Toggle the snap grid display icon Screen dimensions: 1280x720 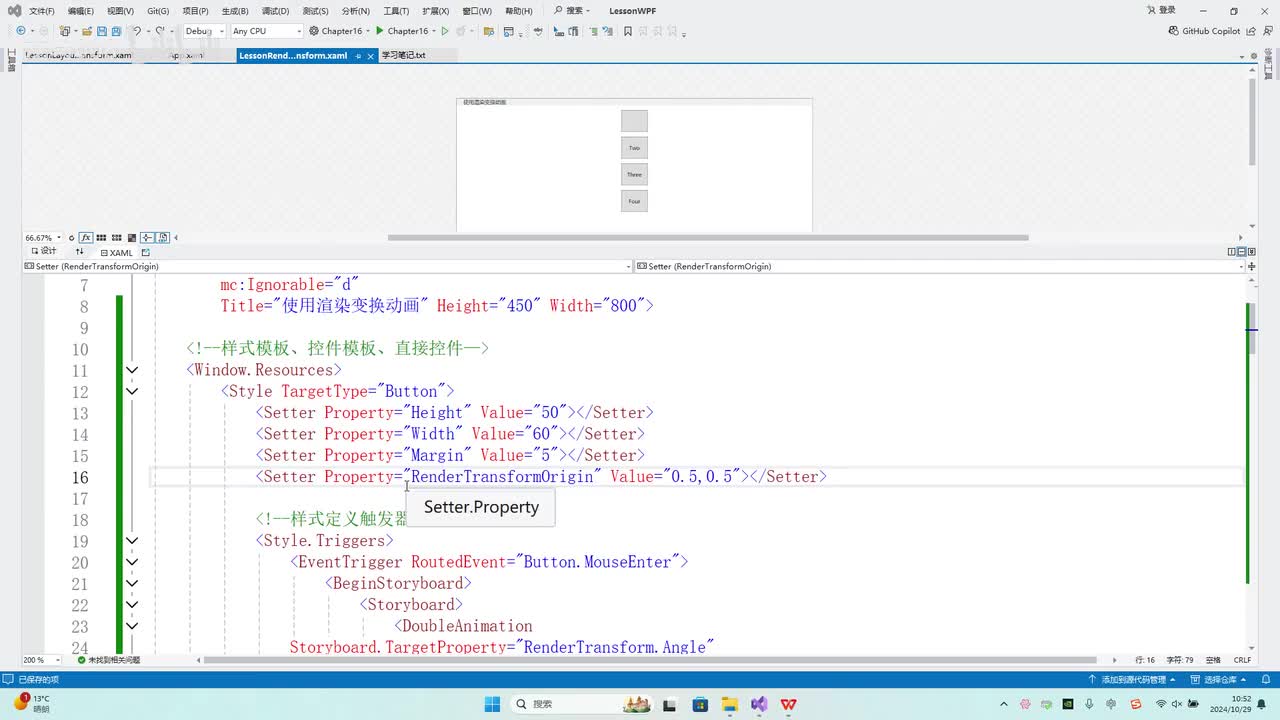coord(102,238)
